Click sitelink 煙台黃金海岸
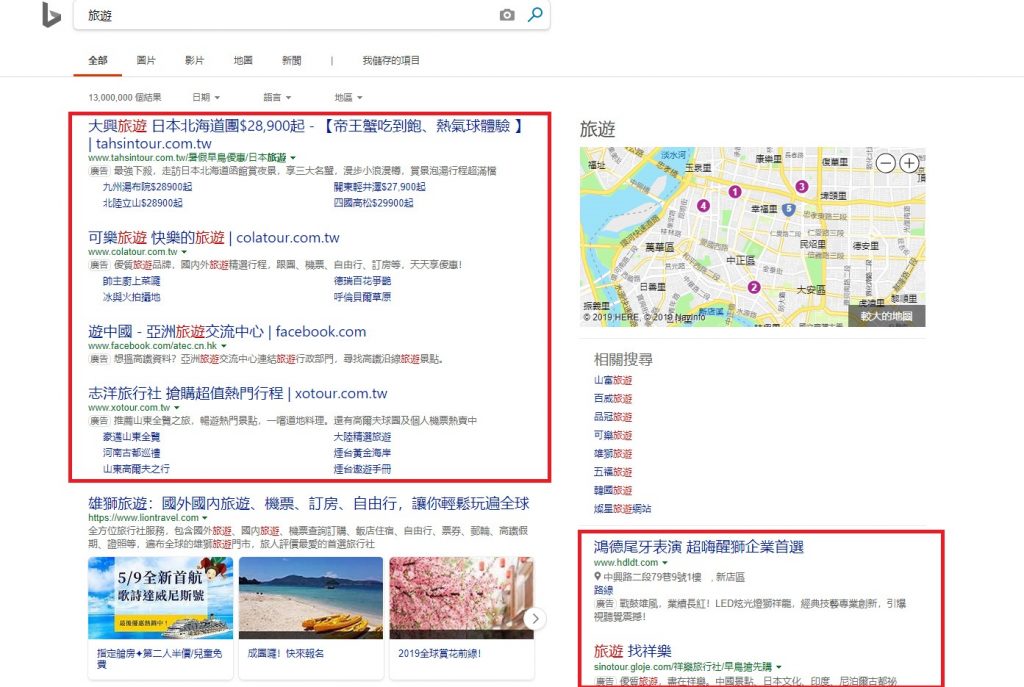The image size is (1024, 687). pos(362,453)
